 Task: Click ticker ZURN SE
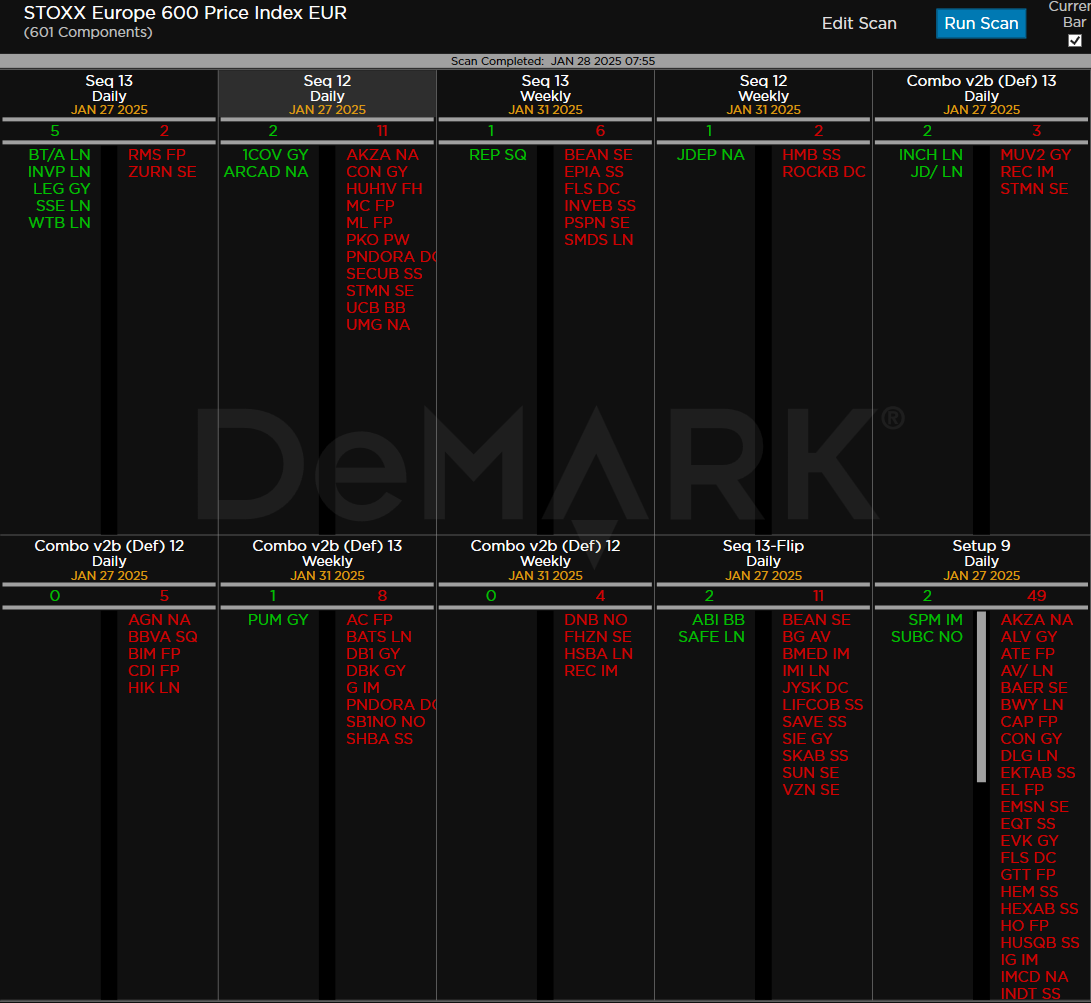tap(162, 172)
